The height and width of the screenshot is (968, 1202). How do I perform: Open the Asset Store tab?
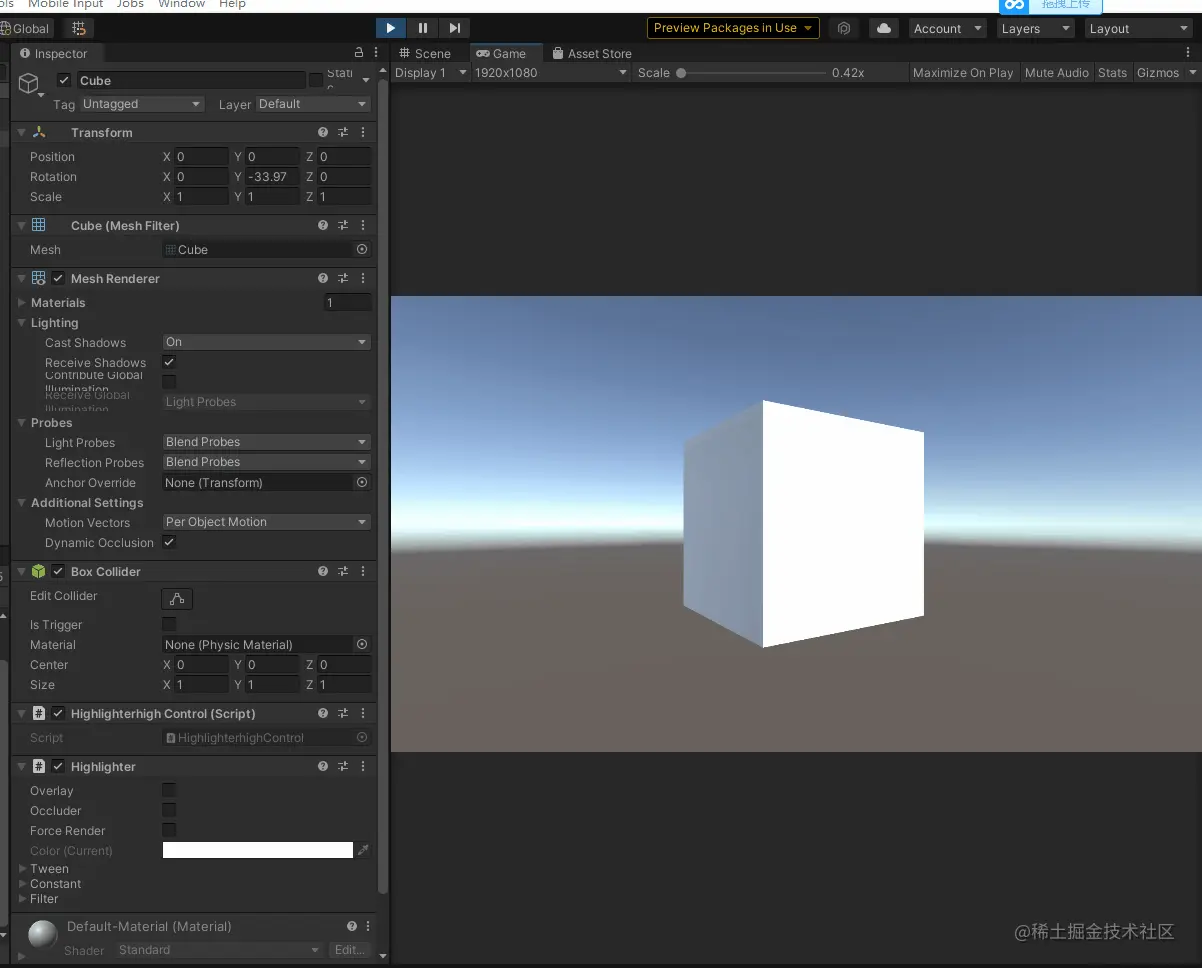click(x=591, y=53)
